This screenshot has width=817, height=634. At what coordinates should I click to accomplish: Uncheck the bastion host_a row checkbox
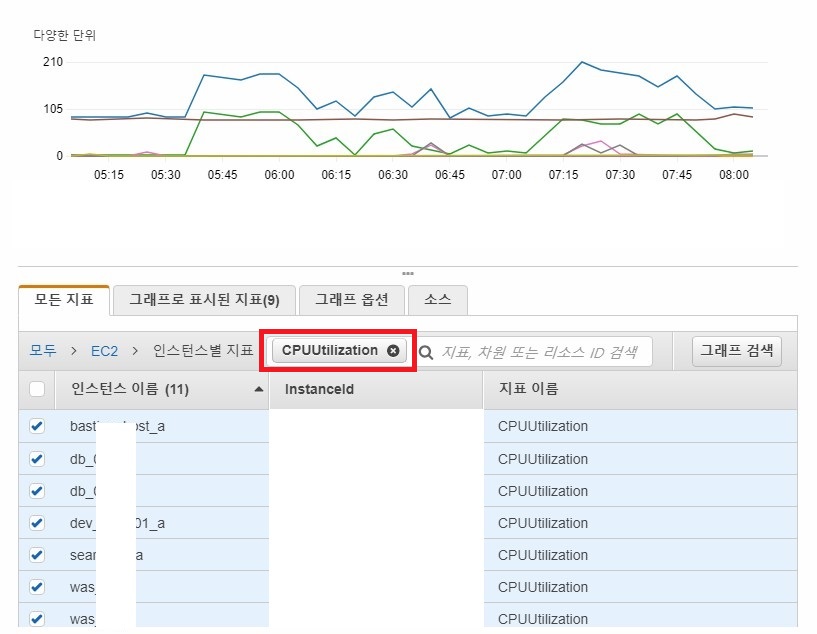[37, 426]
